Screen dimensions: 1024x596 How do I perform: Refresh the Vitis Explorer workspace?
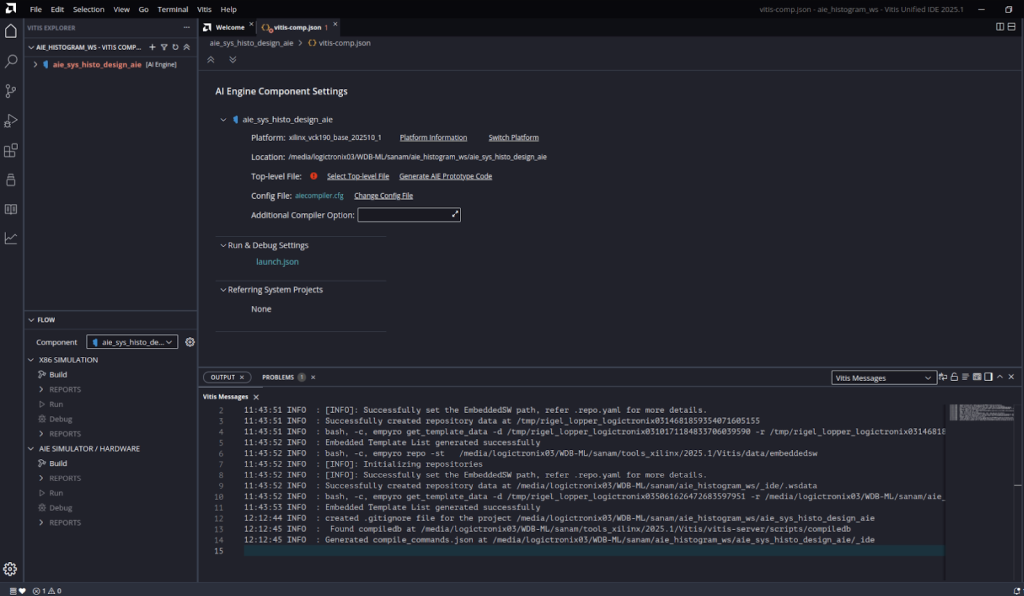pos(175,47)
